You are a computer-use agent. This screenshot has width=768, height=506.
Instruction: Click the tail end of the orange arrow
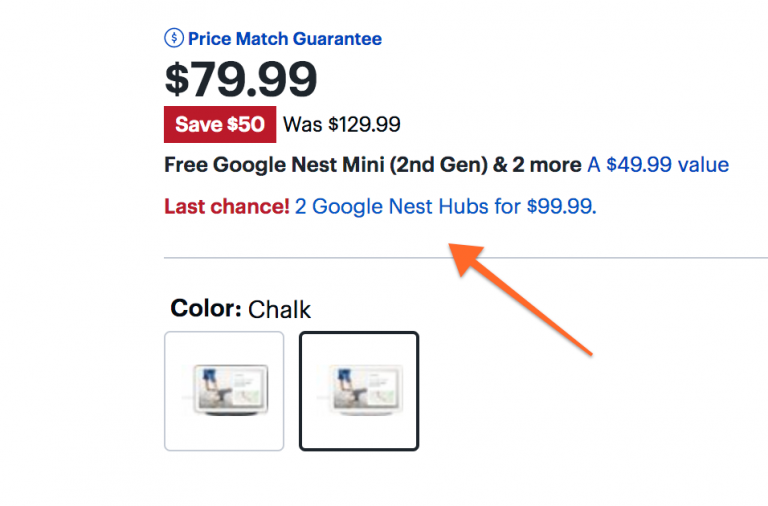pos(586,348)
